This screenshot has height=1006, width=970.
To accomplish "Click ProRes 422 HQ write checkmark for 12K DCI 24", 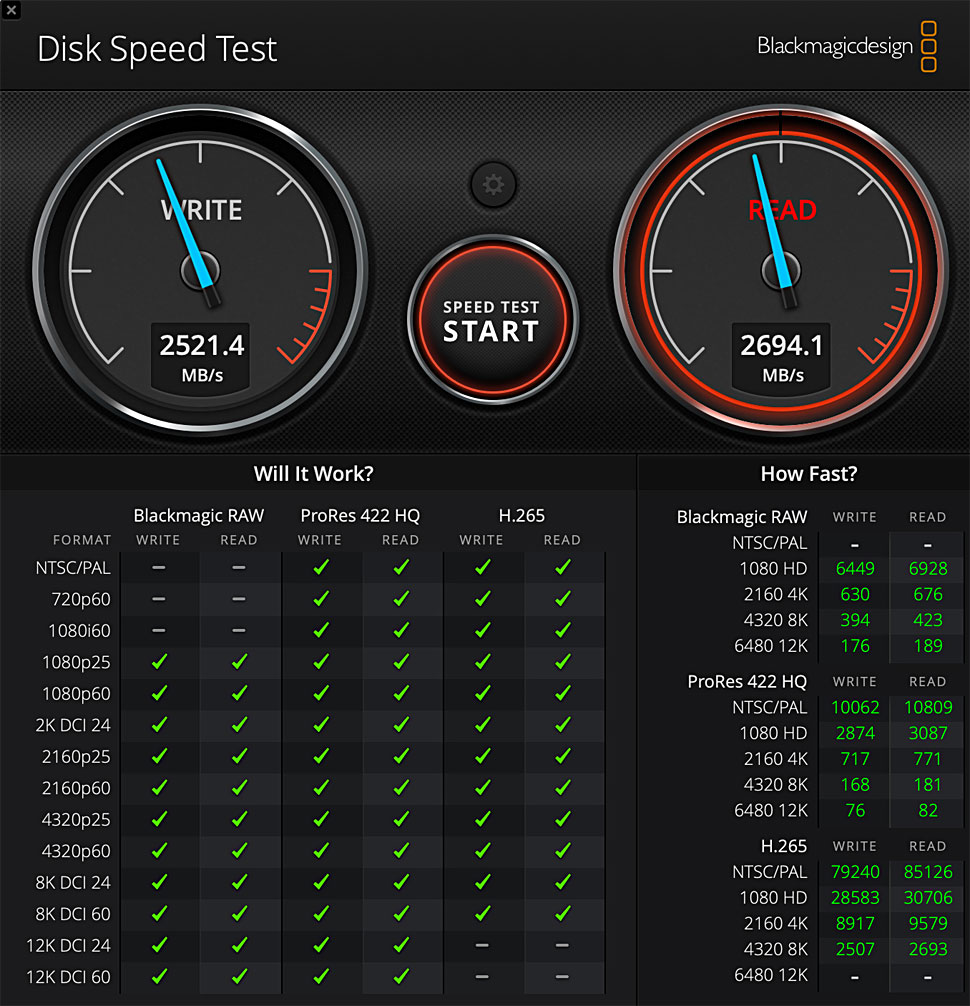I will pyautogui.click(x=321, y=945).
